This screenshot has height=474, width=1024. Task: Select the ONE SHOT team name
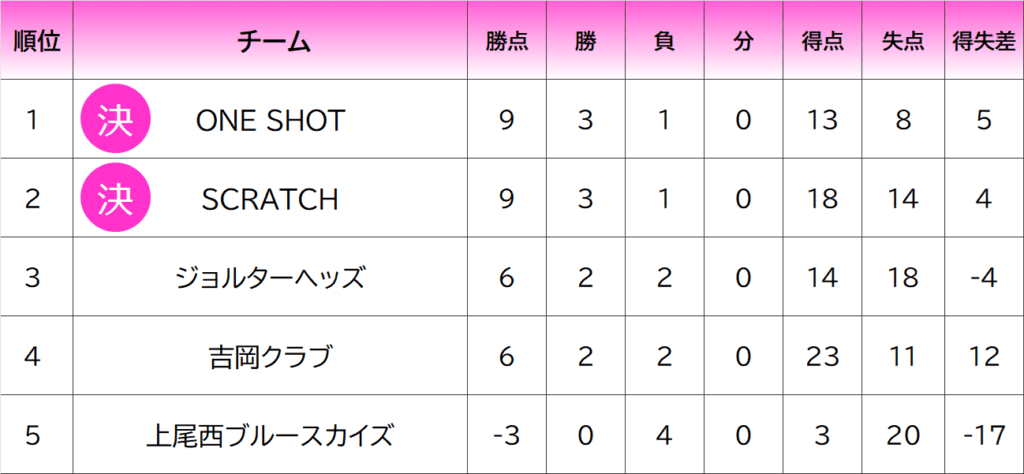[x=270, y=120]
